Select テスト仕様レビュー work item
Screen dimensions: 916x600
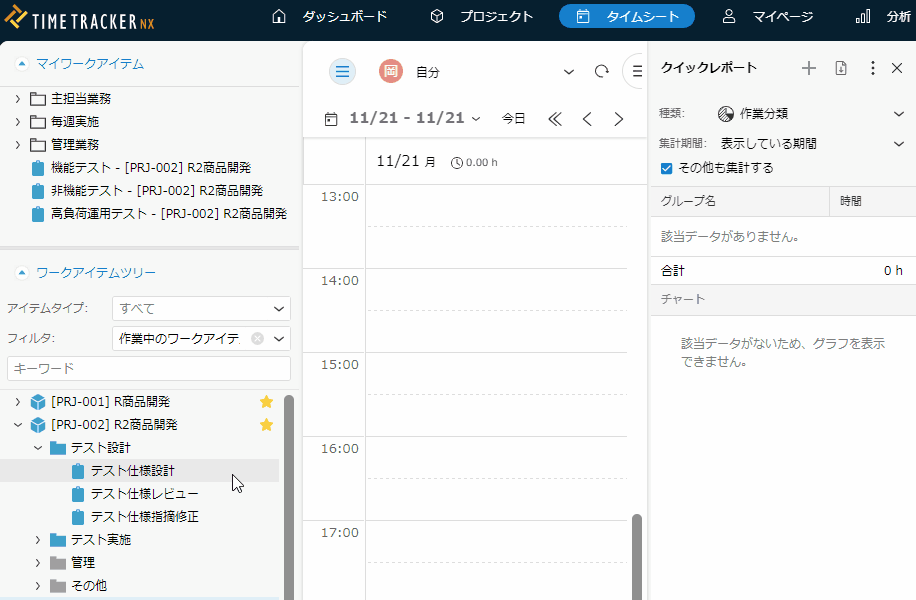click(144, 494)
